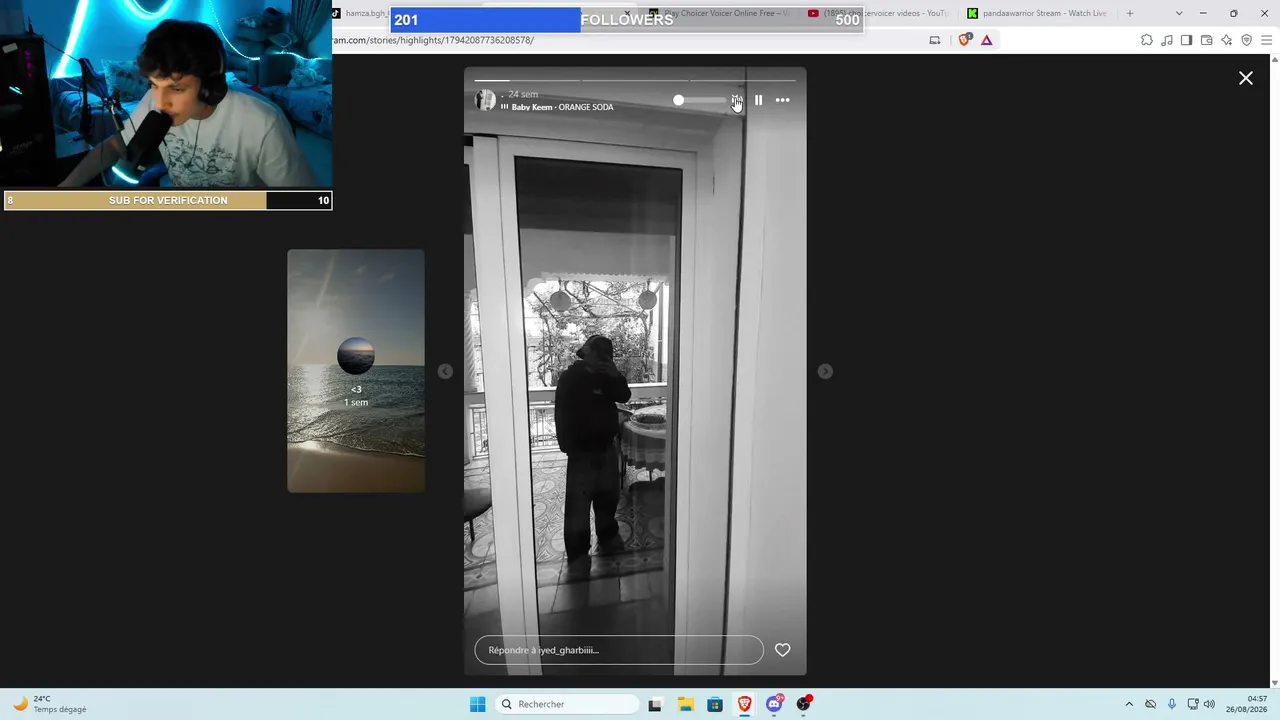Toggle the story mute speaker icon
This screenshot has width=1280, height=720.
click(736, 100)
